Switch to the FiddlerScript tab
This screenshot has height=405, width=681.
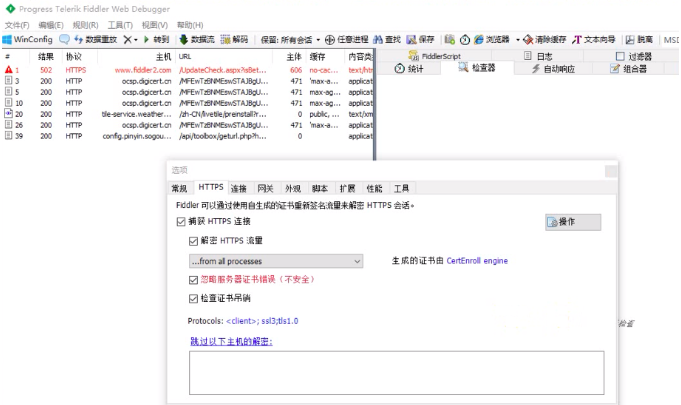click(434, 56)
